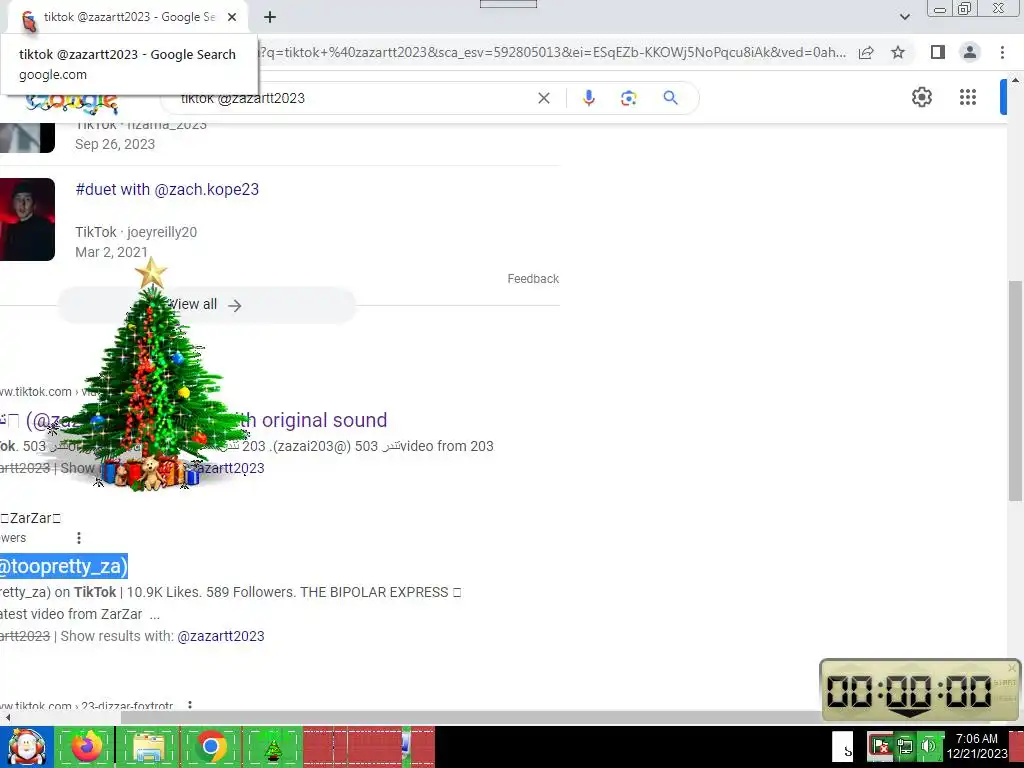Close the tiktok @zazartt2023 tab
The image size is (1024, 768).
[232, 17]
